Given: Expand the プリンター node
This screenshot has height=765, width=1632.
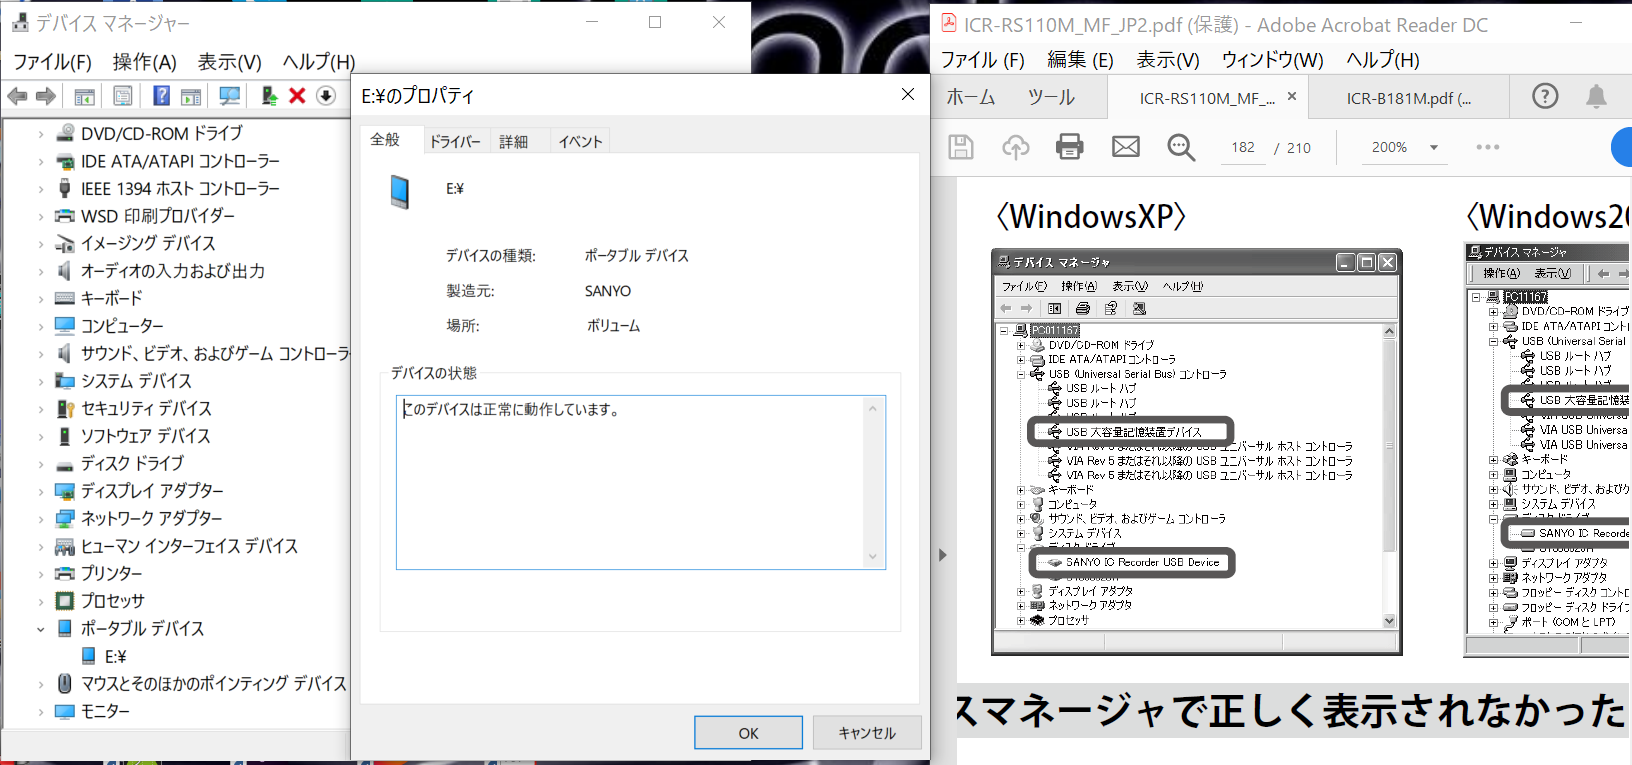Looking at the screenshot, I should point(40,574).
